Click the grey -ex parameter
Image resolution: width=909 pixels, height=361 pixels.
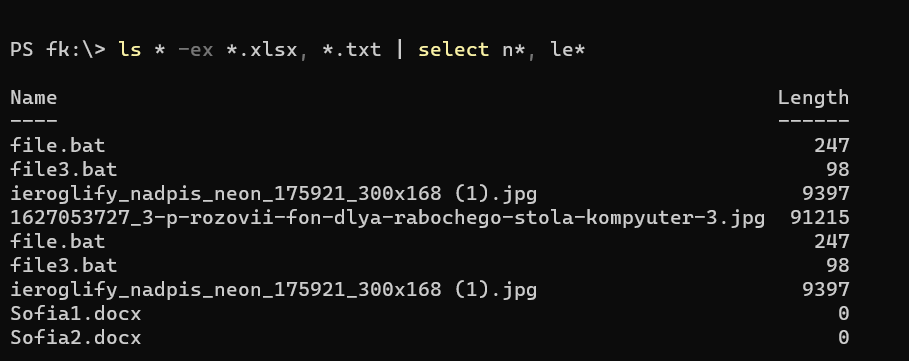(x=196, y=50)
